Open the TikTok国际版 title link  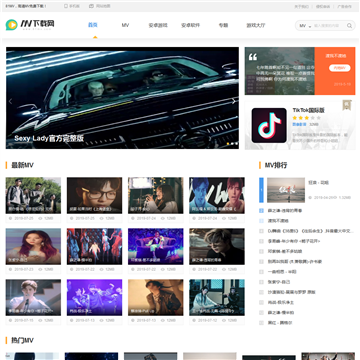[x=308, y=110]
